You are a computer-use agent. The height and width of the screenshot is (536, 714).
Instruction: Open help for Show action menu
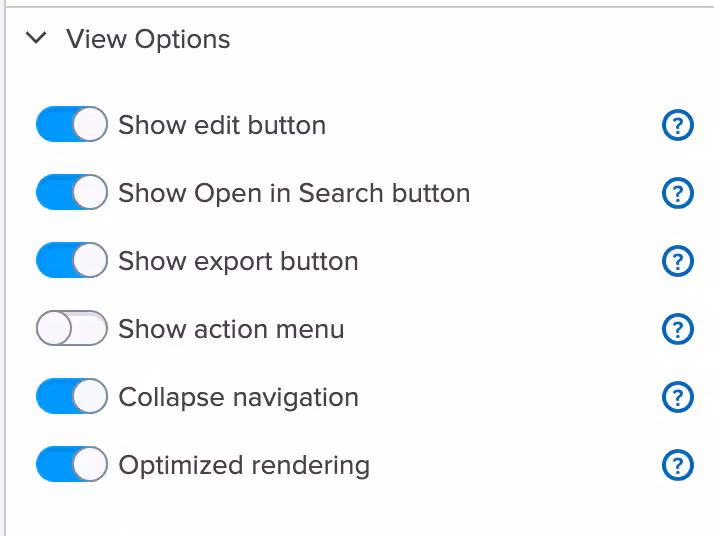pyautogui.click(x=678, y=329)
